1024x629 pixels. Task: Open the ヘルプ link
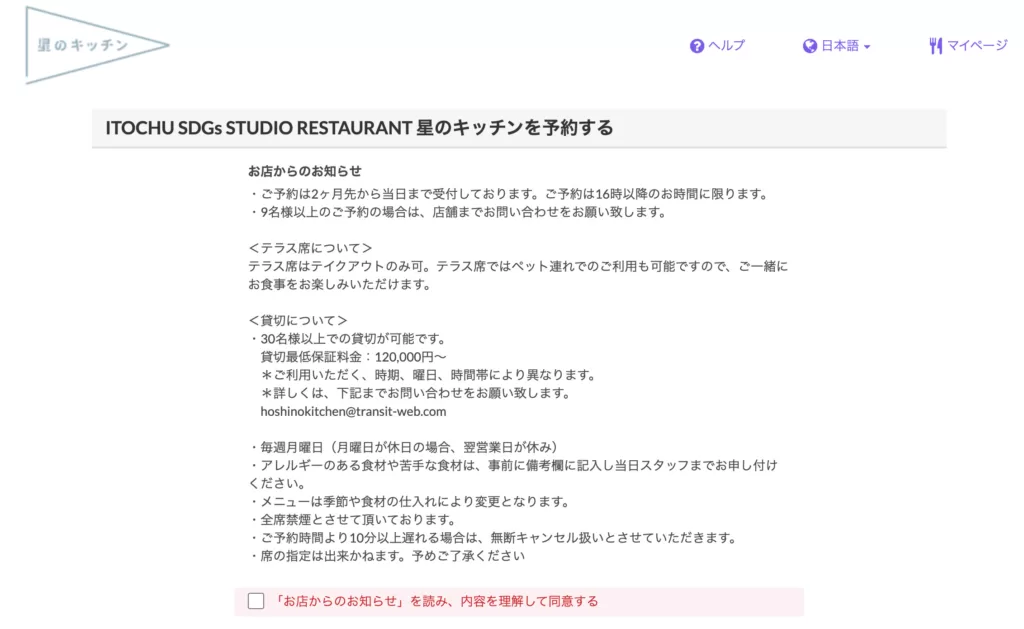pos(726,46)
